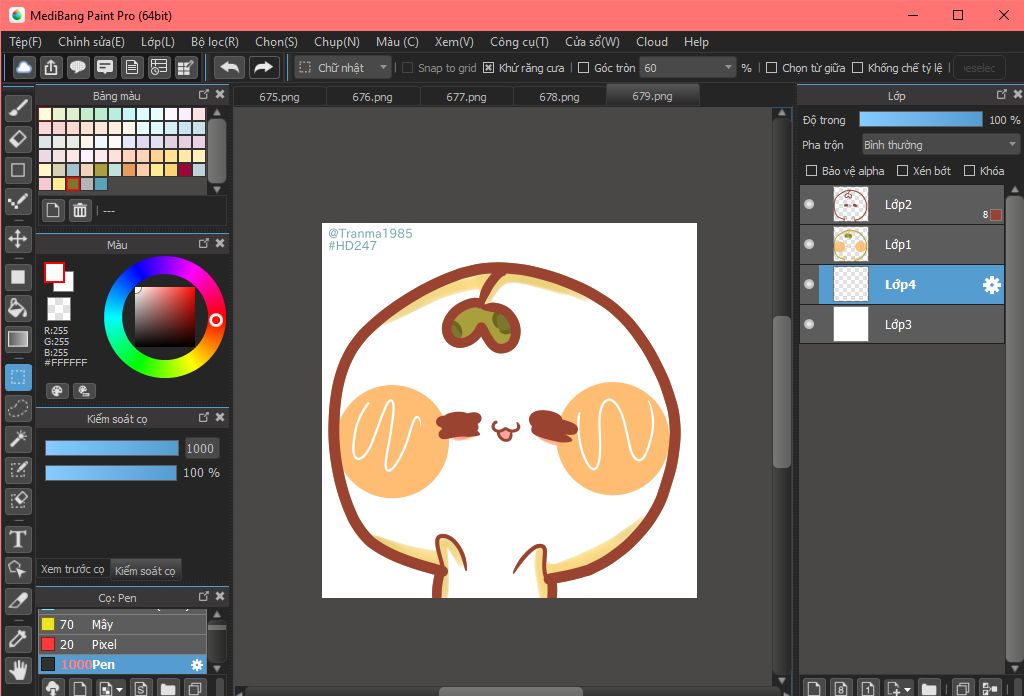This screenshot has height=696, width=1024.
Task: Add new palette color with page icon
Action: click(x=53, y=210)
